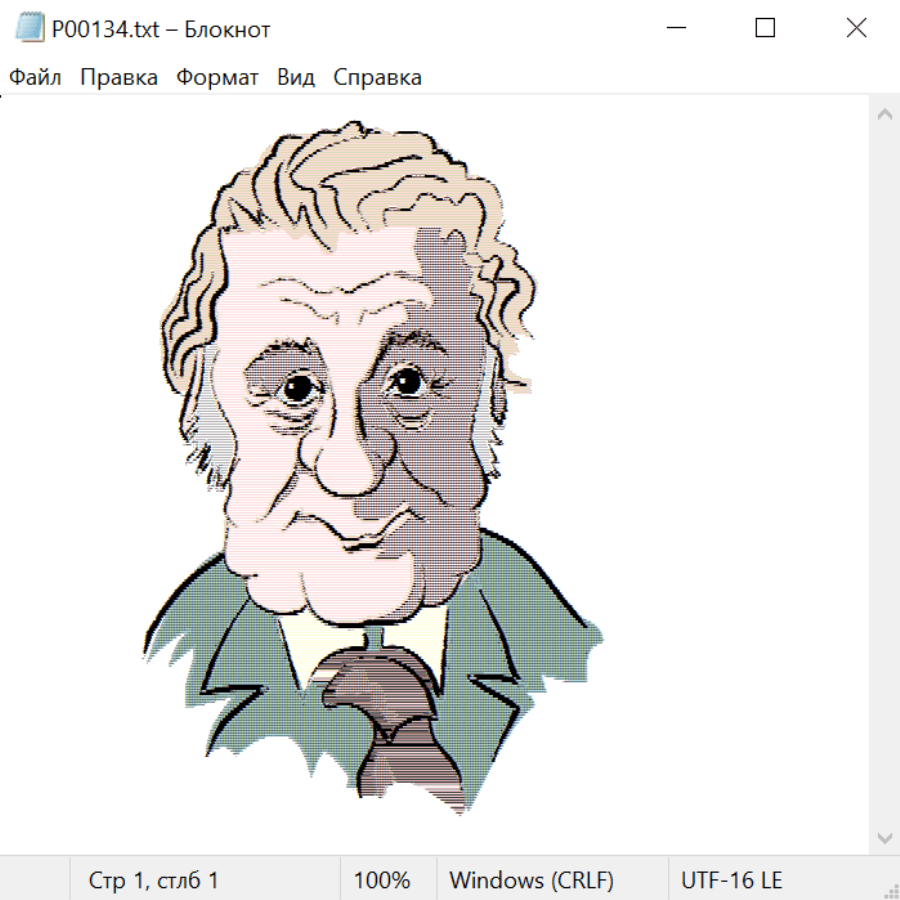Click the P00134.txt title bar text
Viewport: 900px width, 900px height.
point(161,29)
